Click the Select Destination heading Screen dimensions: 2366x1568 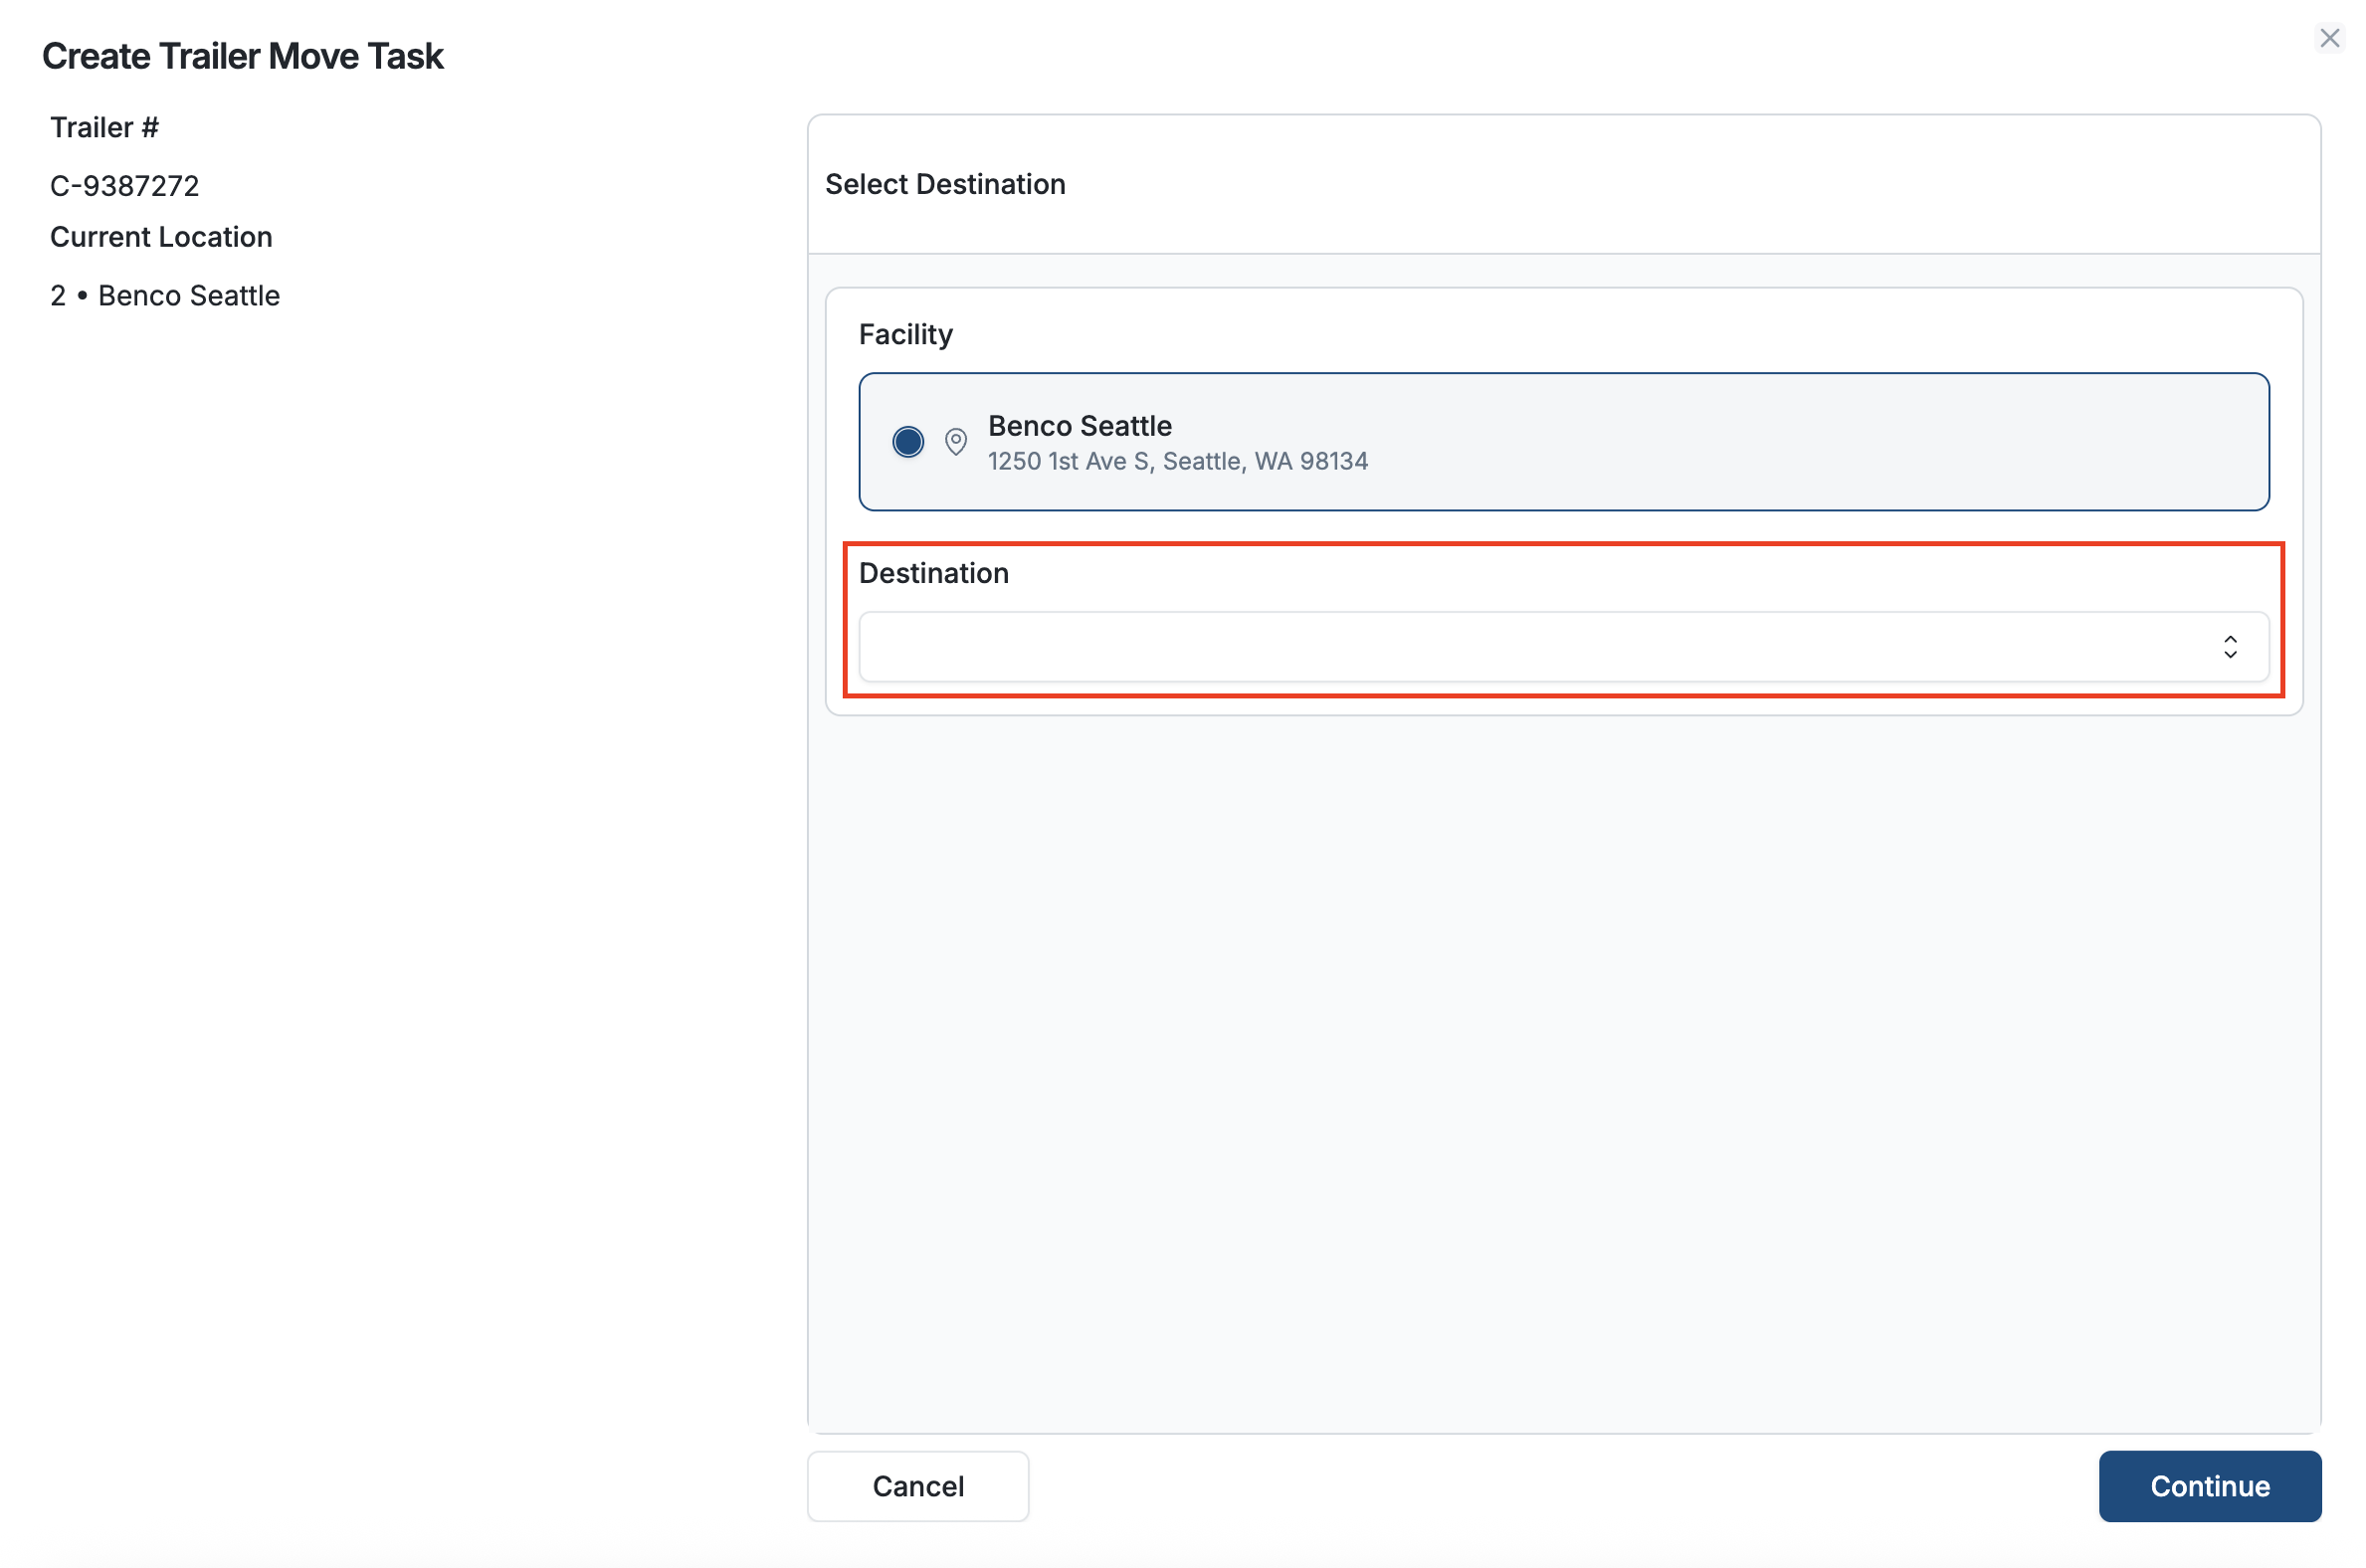945,184
